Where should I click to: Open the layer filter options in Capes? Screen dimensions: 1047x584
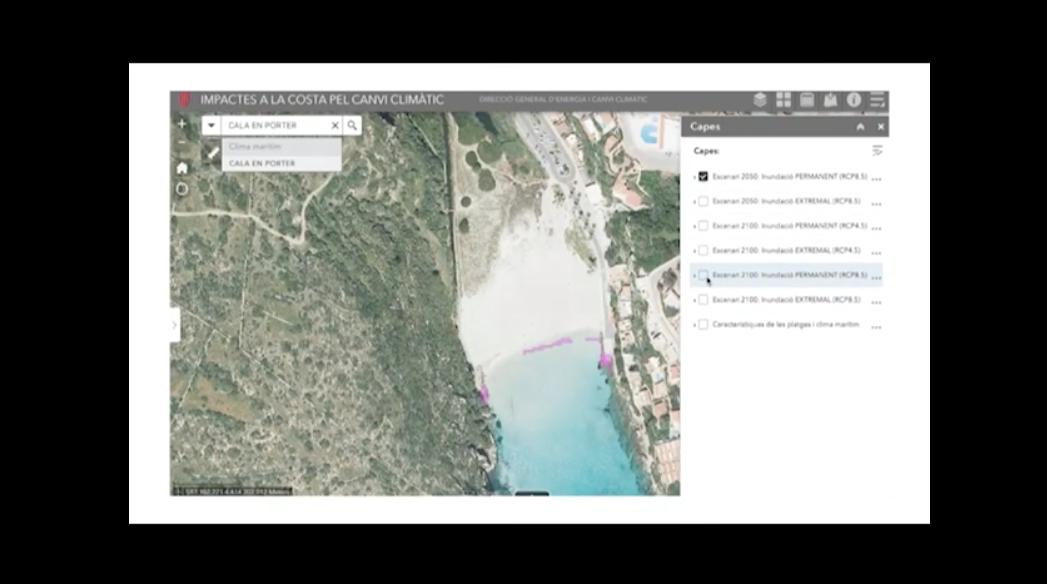[x=877, y=151]
